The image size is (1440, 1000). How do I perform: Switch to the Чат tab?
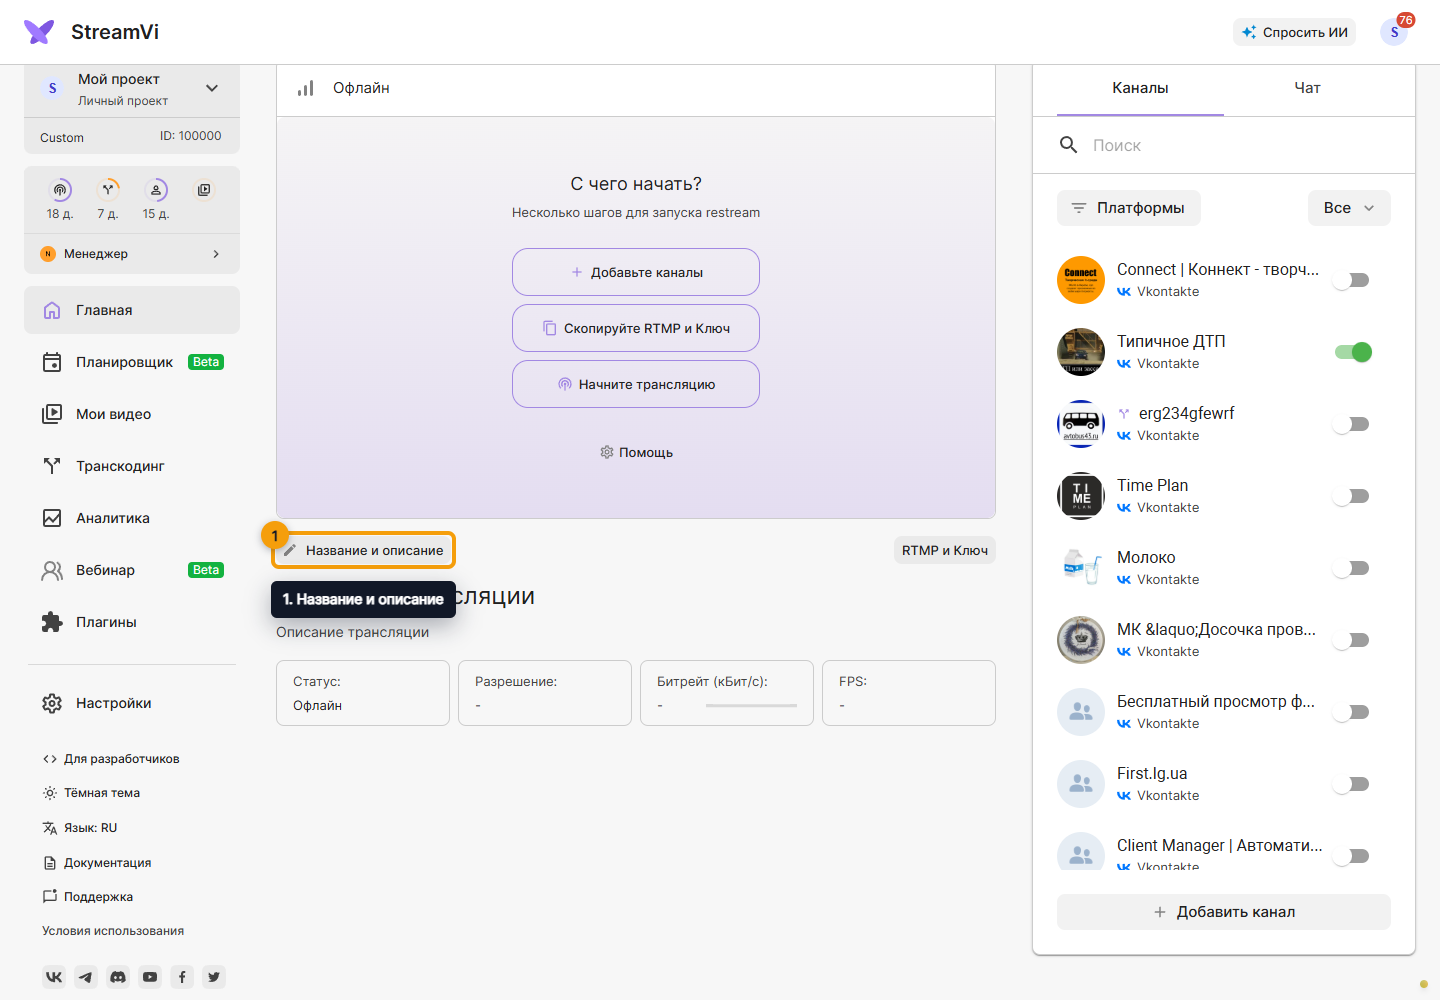pos(1307,88)
